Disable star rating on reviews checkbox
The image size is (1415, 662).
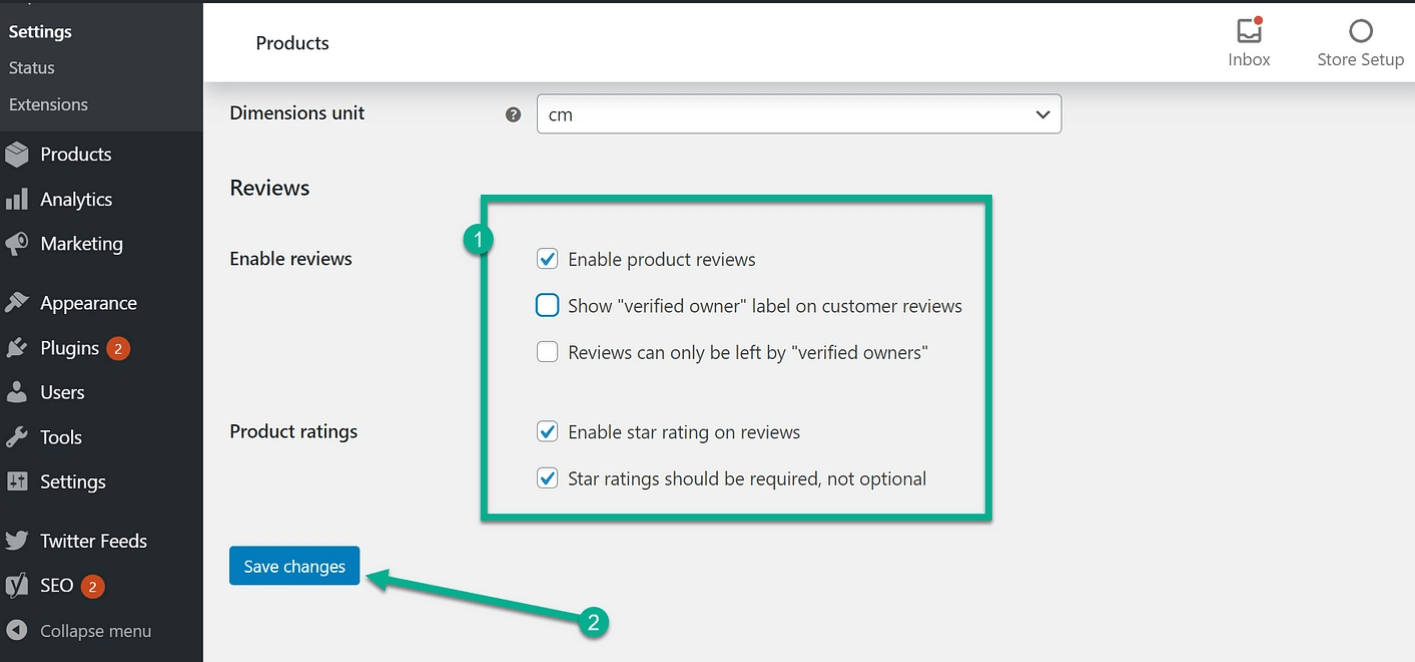[547, 432]
